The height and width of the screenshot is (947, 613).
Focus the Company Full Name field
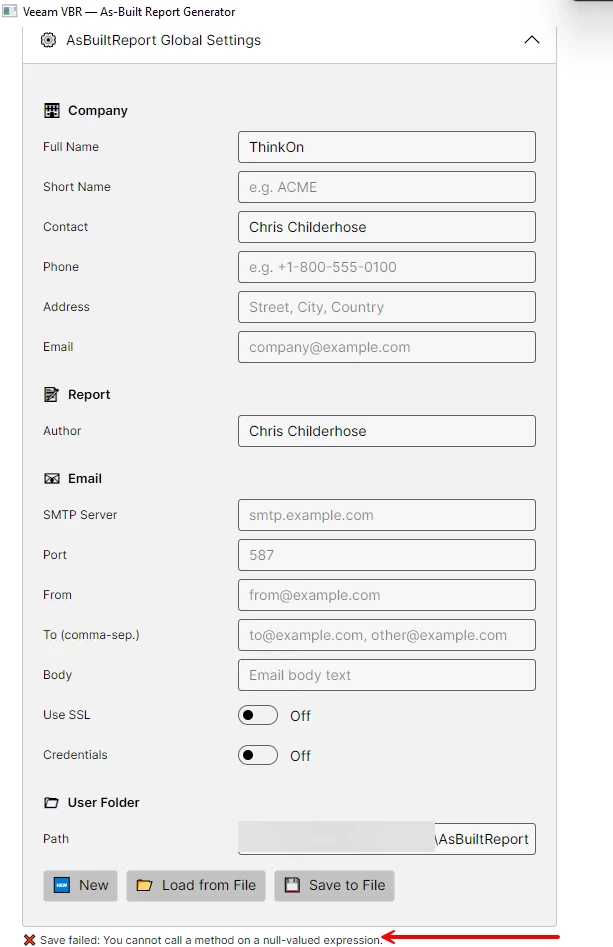click(x=386, y=147)
